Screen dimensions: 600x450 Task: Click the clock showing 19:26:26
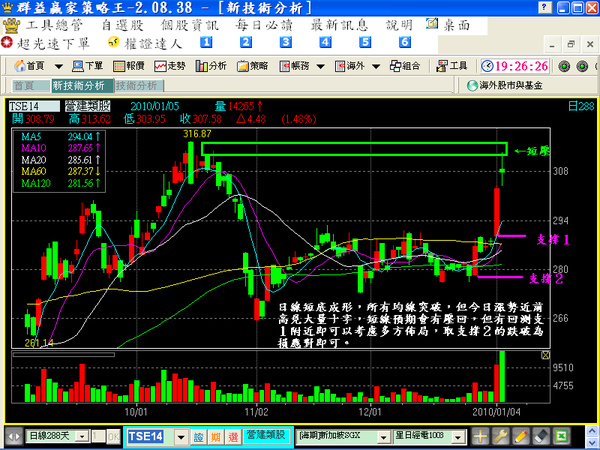pyautogui.click(x=515, y=66)
